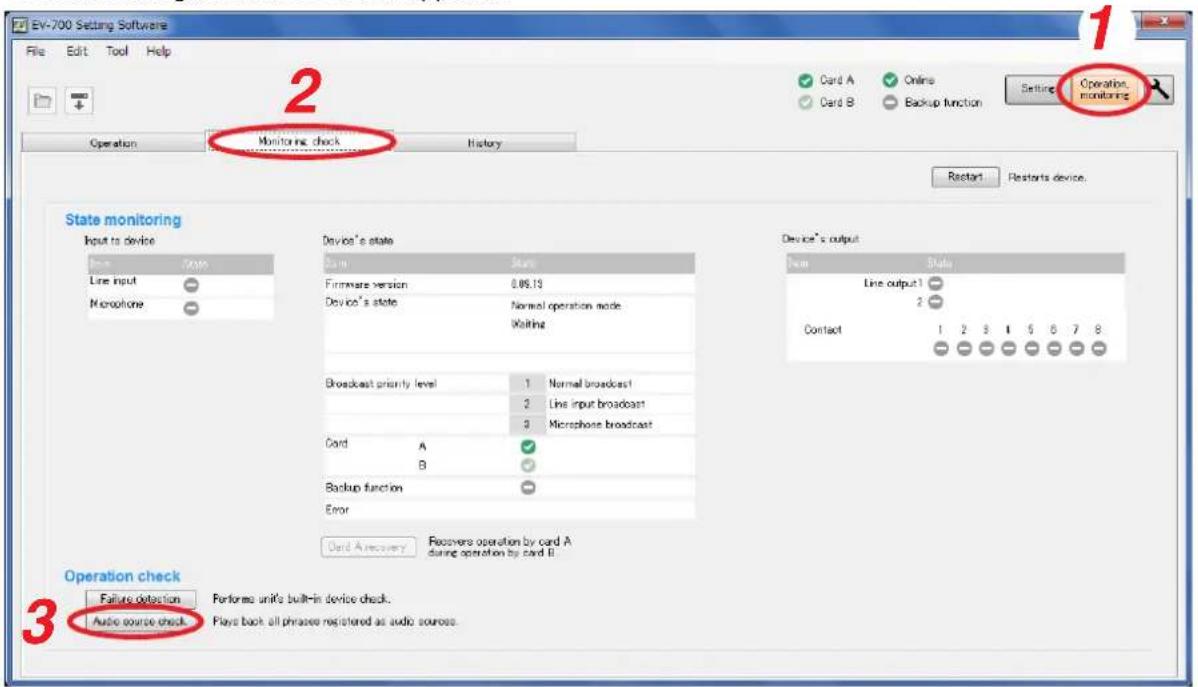The height and width of the screenshot is (687, 1198).
Task: Click the 'Device's output' table heading
Action: [821, 239]
